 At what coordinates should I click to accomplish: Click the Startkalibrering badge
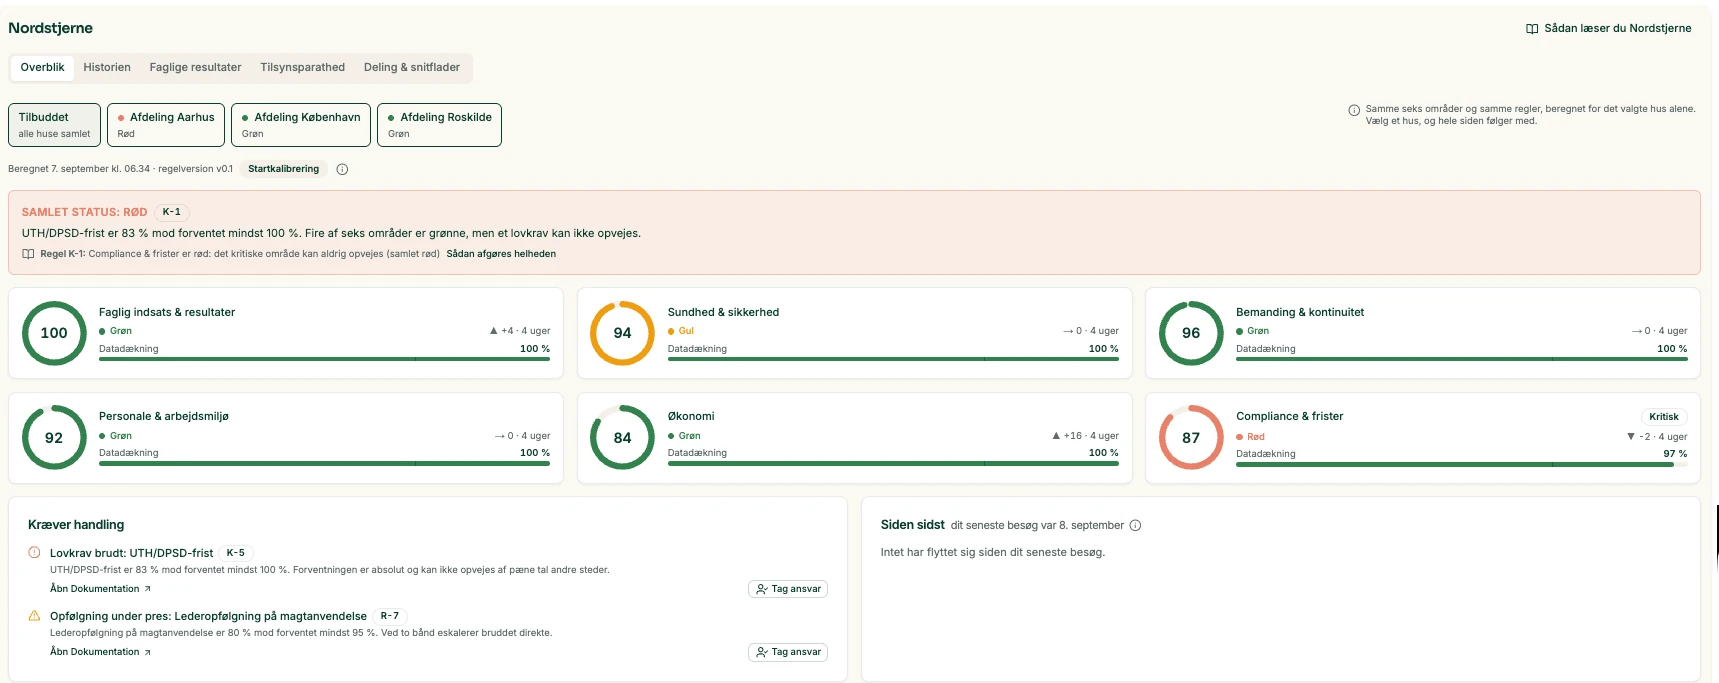(x=284, y=169)
